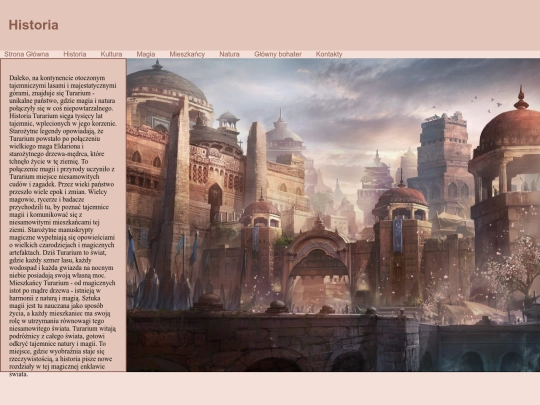
Task: Open the Strona Główna navigation link
Action: pyautogui.click(x=27, y=54)
